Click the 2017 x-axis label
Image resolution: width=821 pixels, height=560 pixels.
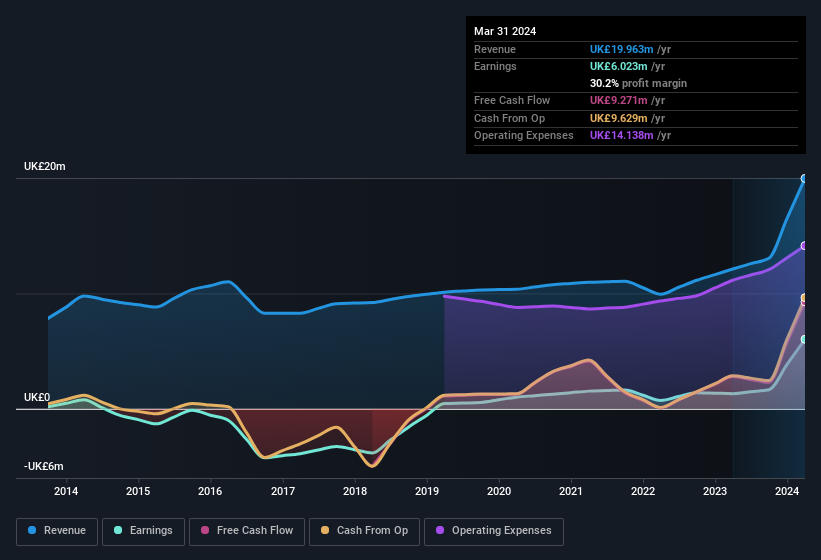[x=283, y=491]
